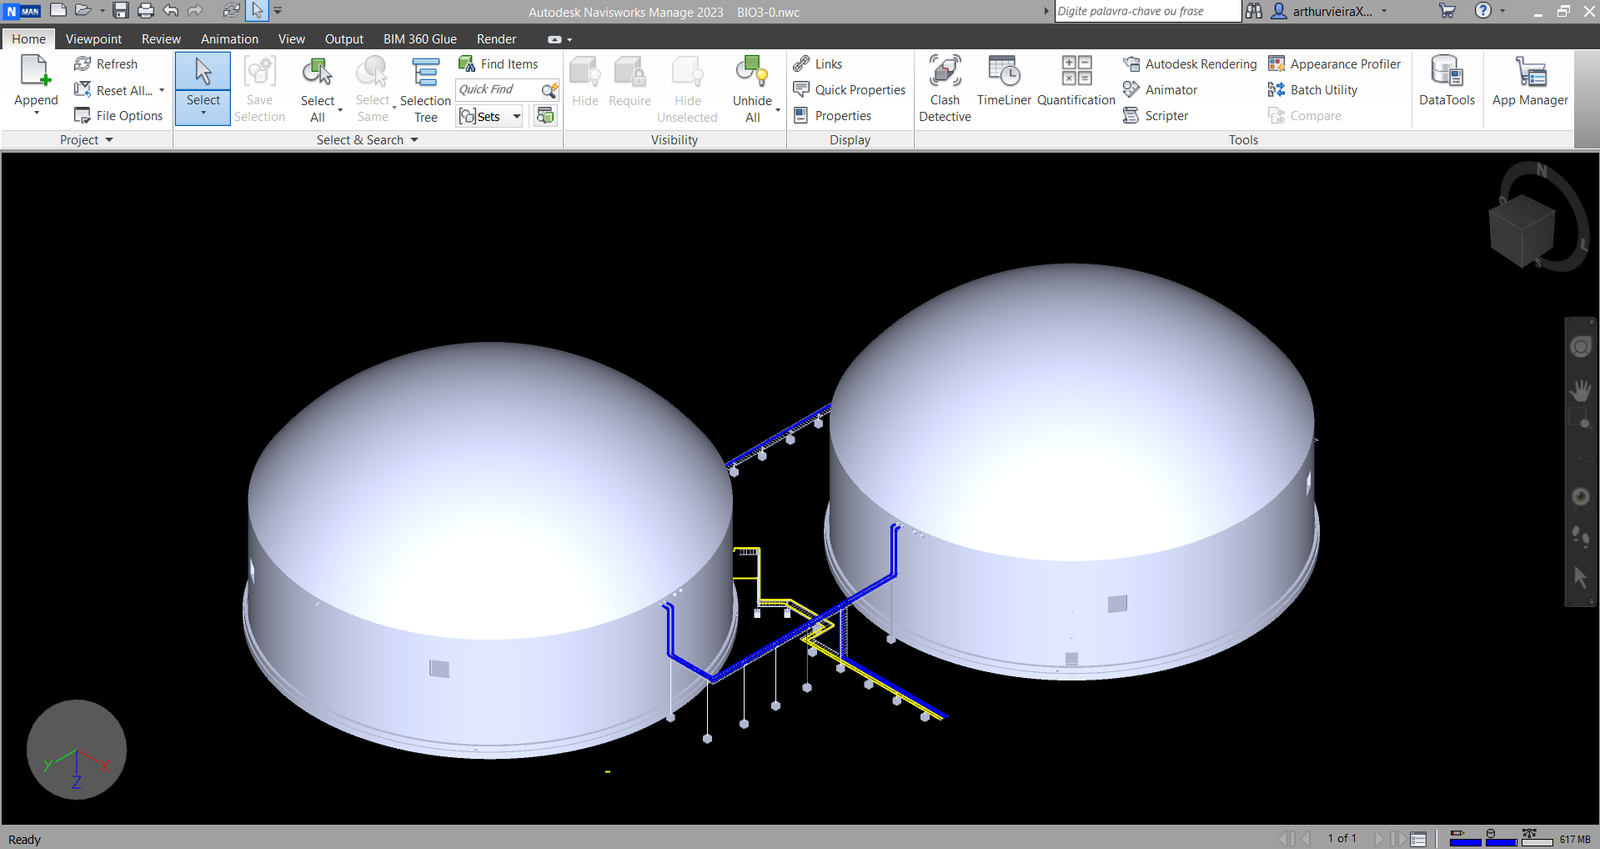Open the Help question mark icon
The image size is (1600, 849).
pos(1483,11)
